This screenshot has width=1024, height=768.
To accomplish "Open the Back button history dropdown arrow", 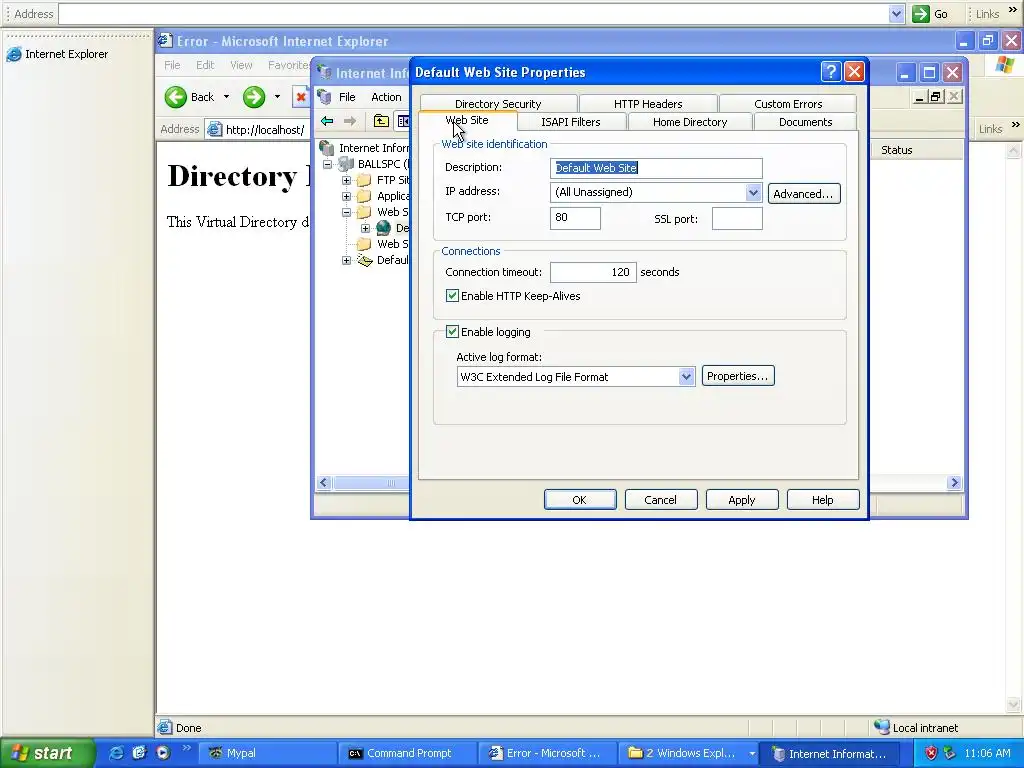I will point(226,97).
